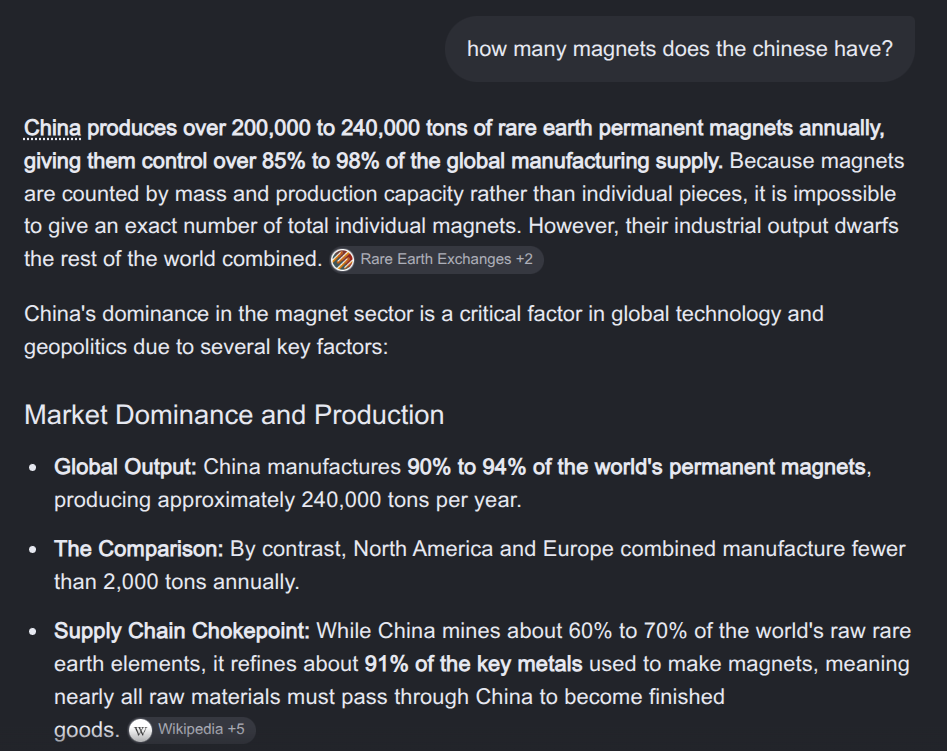Select the user question message bubble
Viewport: 947px width, 751px height.
click(x=679, y=49)
